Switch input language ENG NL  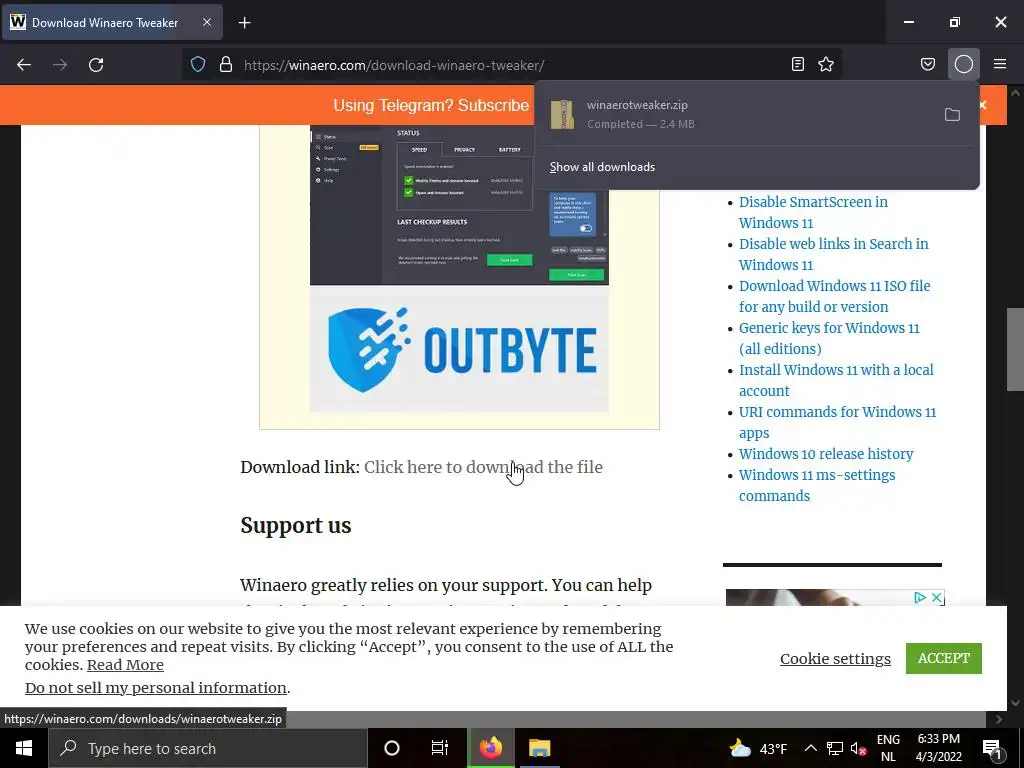[888, 748]
